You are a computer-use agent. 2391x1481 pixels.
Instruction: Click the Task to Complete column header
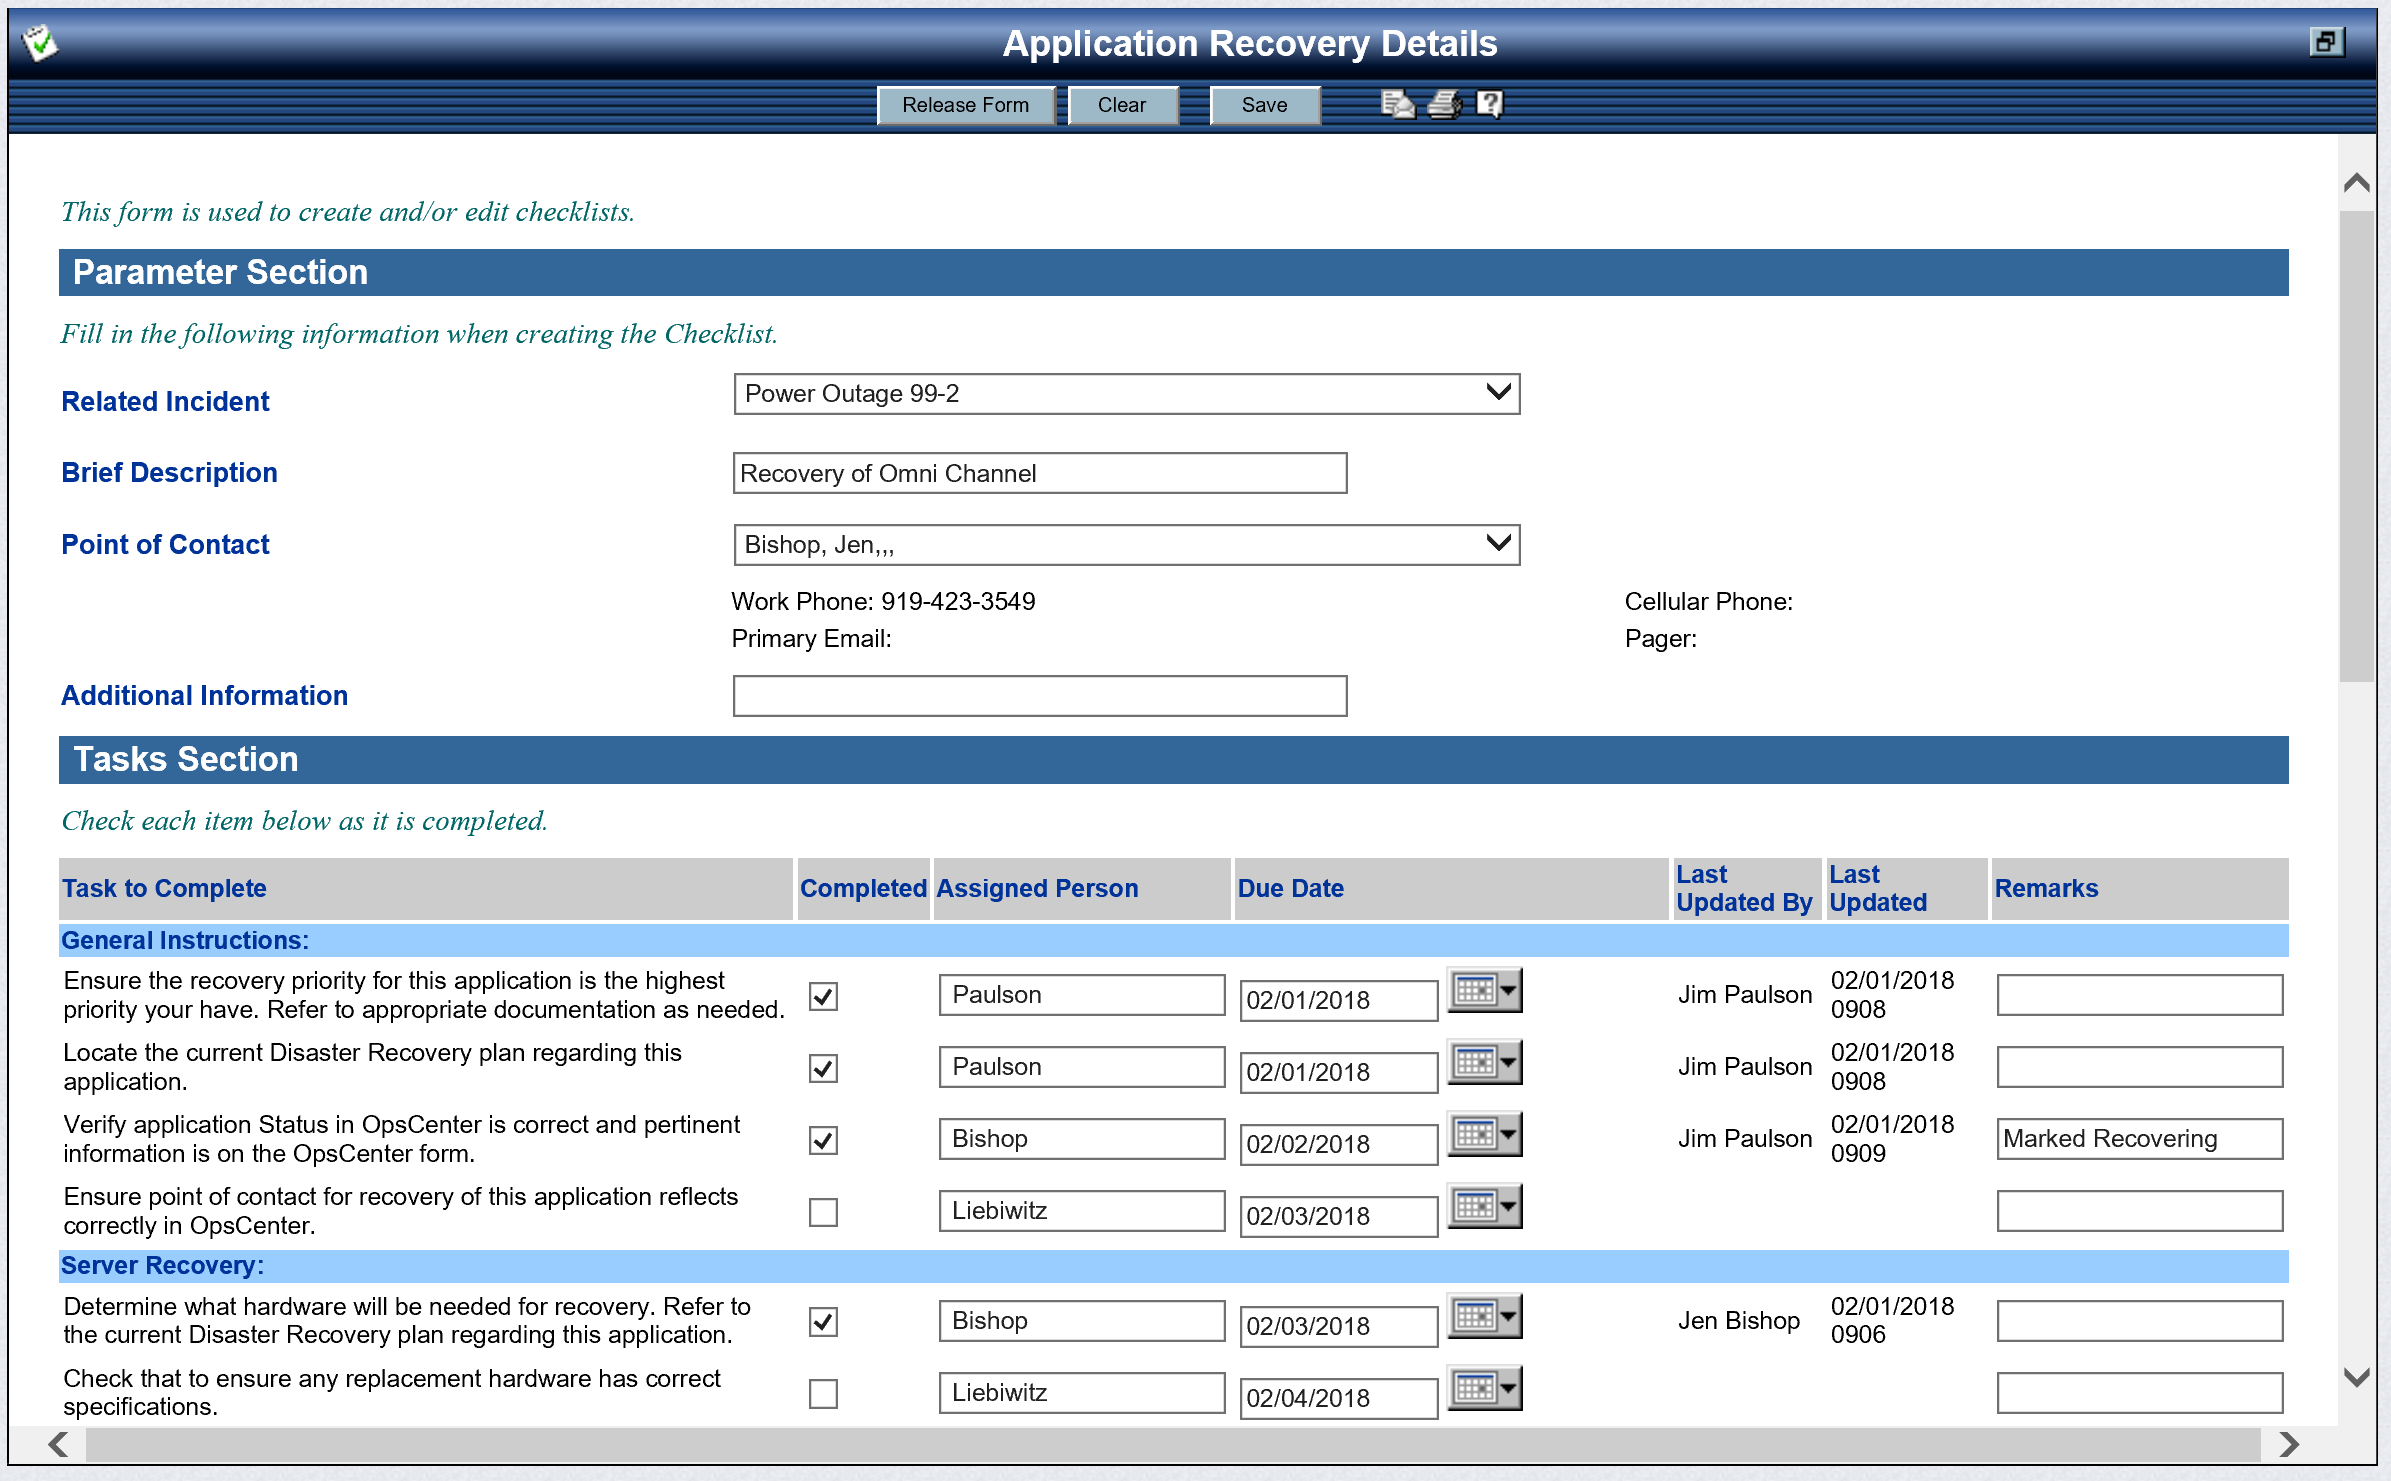coord(165,889)
